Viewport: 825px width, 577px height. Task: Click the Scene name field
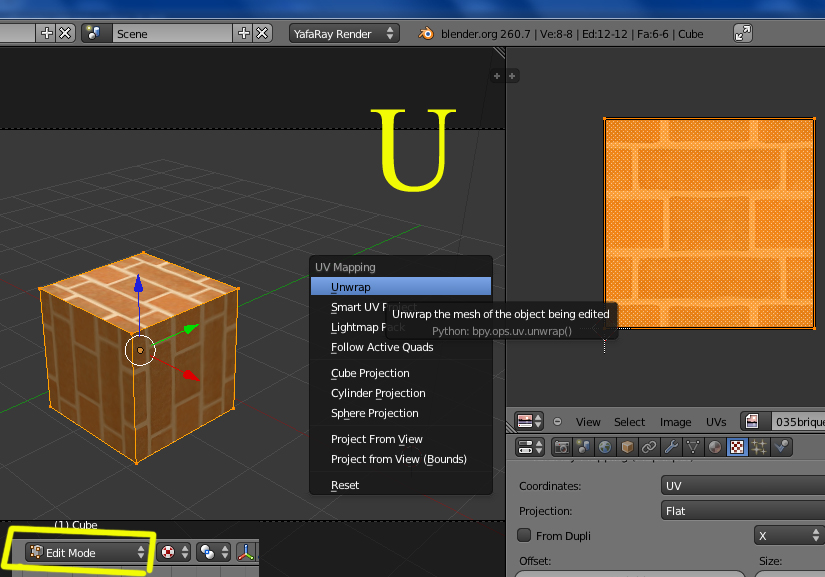172,34
